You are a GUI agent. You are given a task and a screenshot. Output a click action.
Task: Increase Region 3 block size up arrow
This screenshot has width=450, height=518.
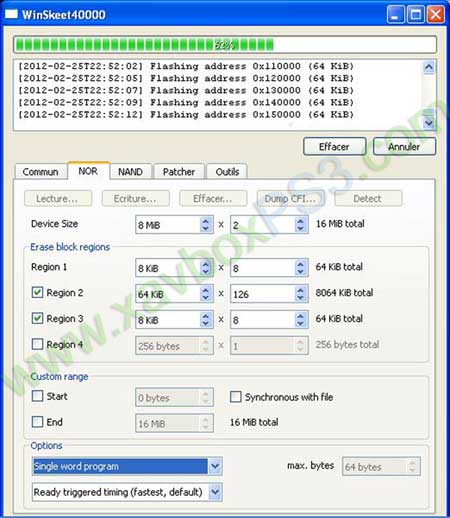(x=206, y=316)
